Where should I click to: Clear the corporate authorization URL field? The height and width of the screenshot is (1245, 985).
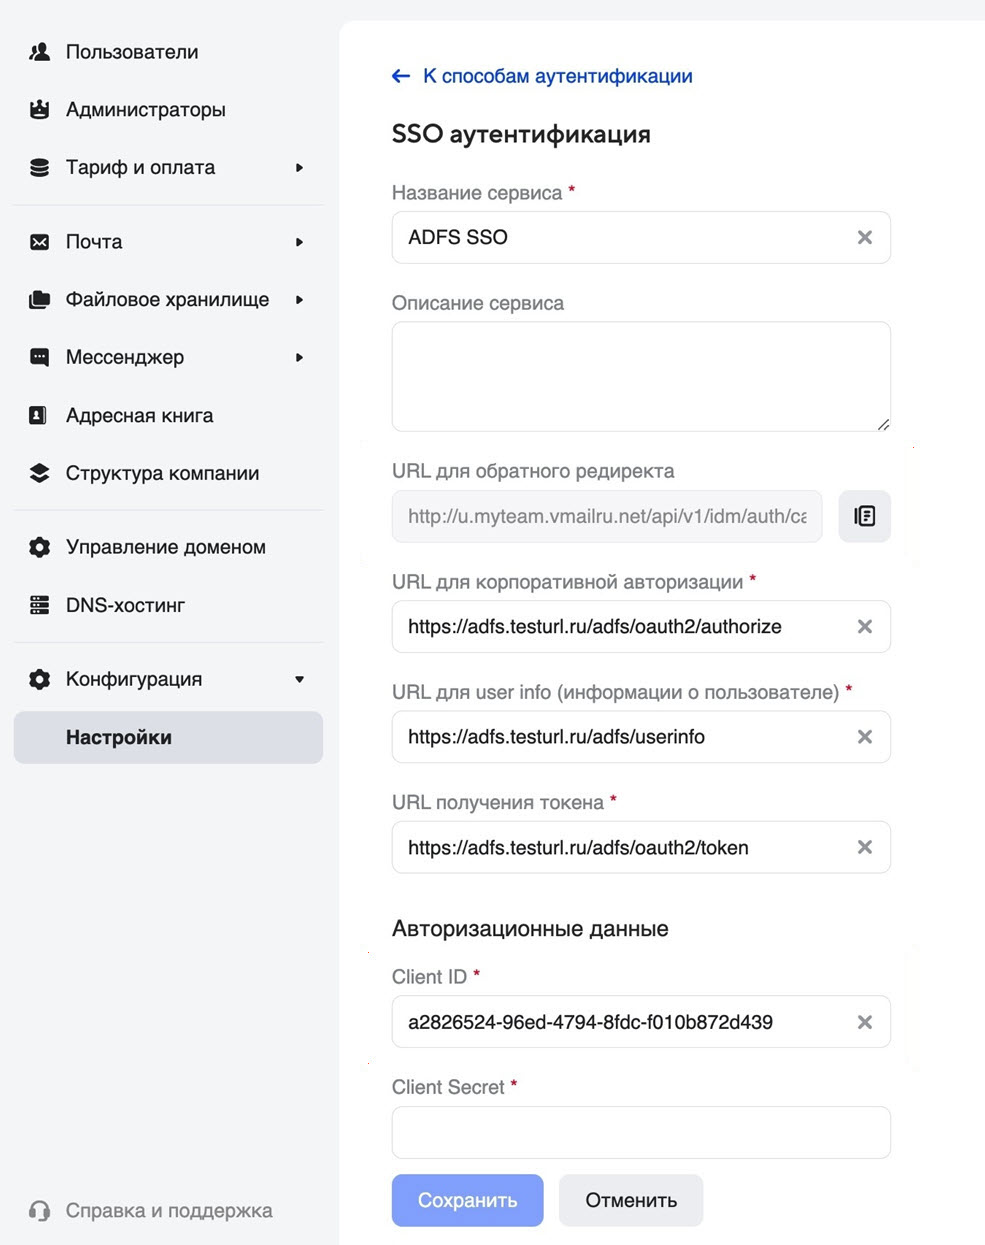pyautogui.click(x=865, y=627)
